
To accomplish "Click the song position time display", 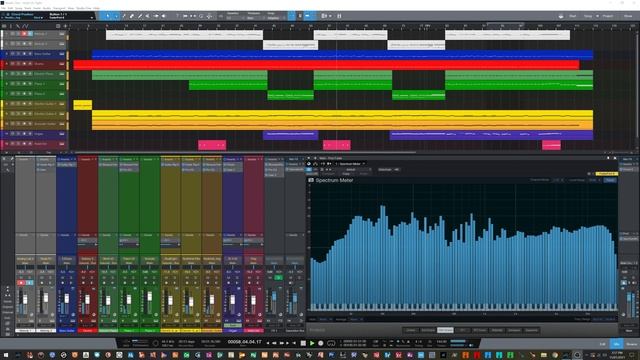I will tap(244, 342).
